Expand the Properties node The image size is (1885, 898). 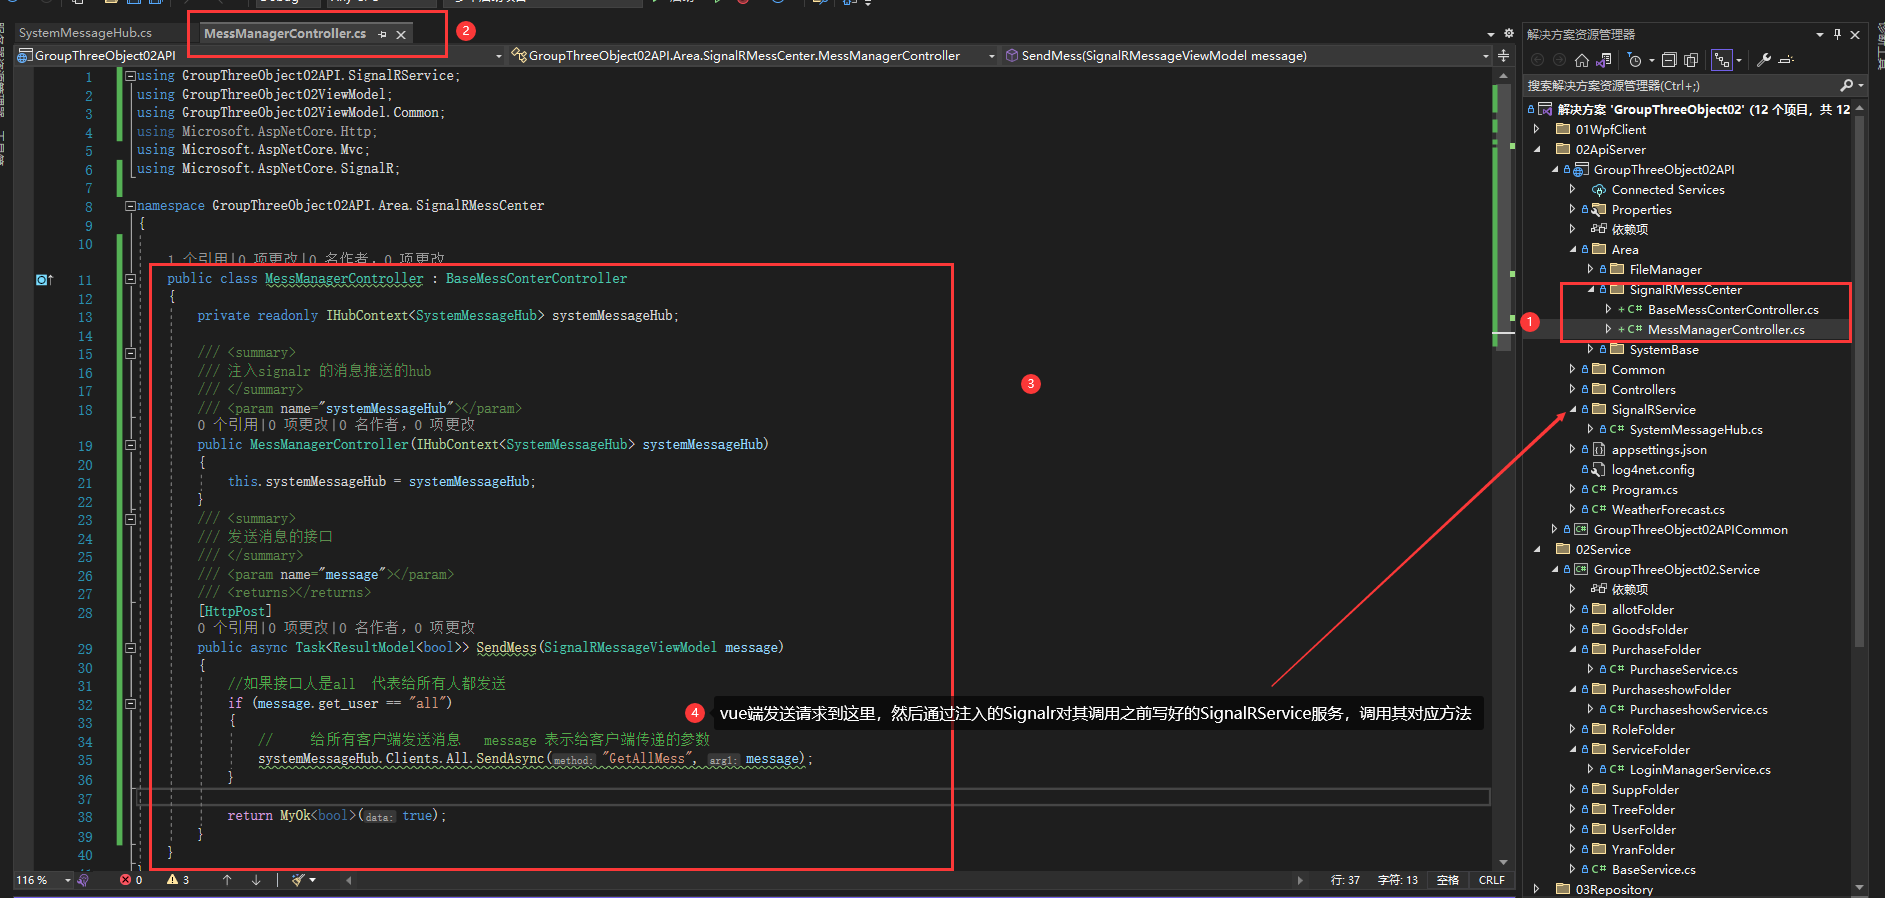[1573, 209]
